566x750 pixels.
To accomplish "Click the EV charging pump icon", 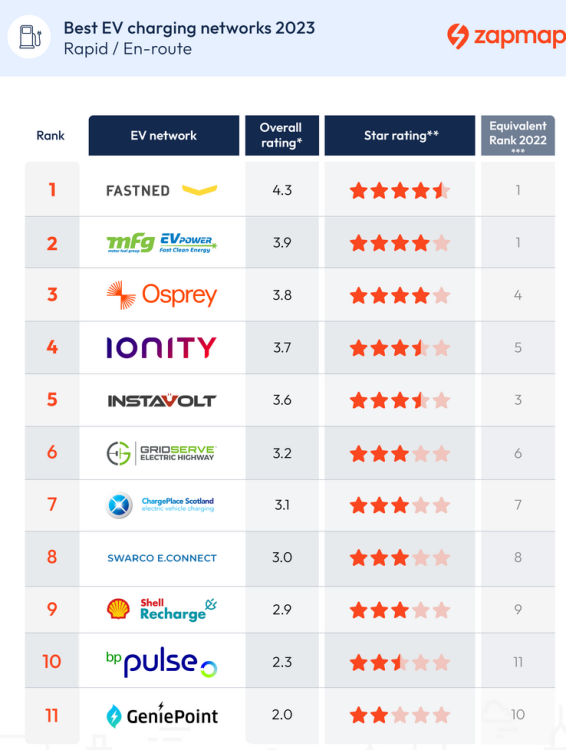I will click(x=29, y=37).
